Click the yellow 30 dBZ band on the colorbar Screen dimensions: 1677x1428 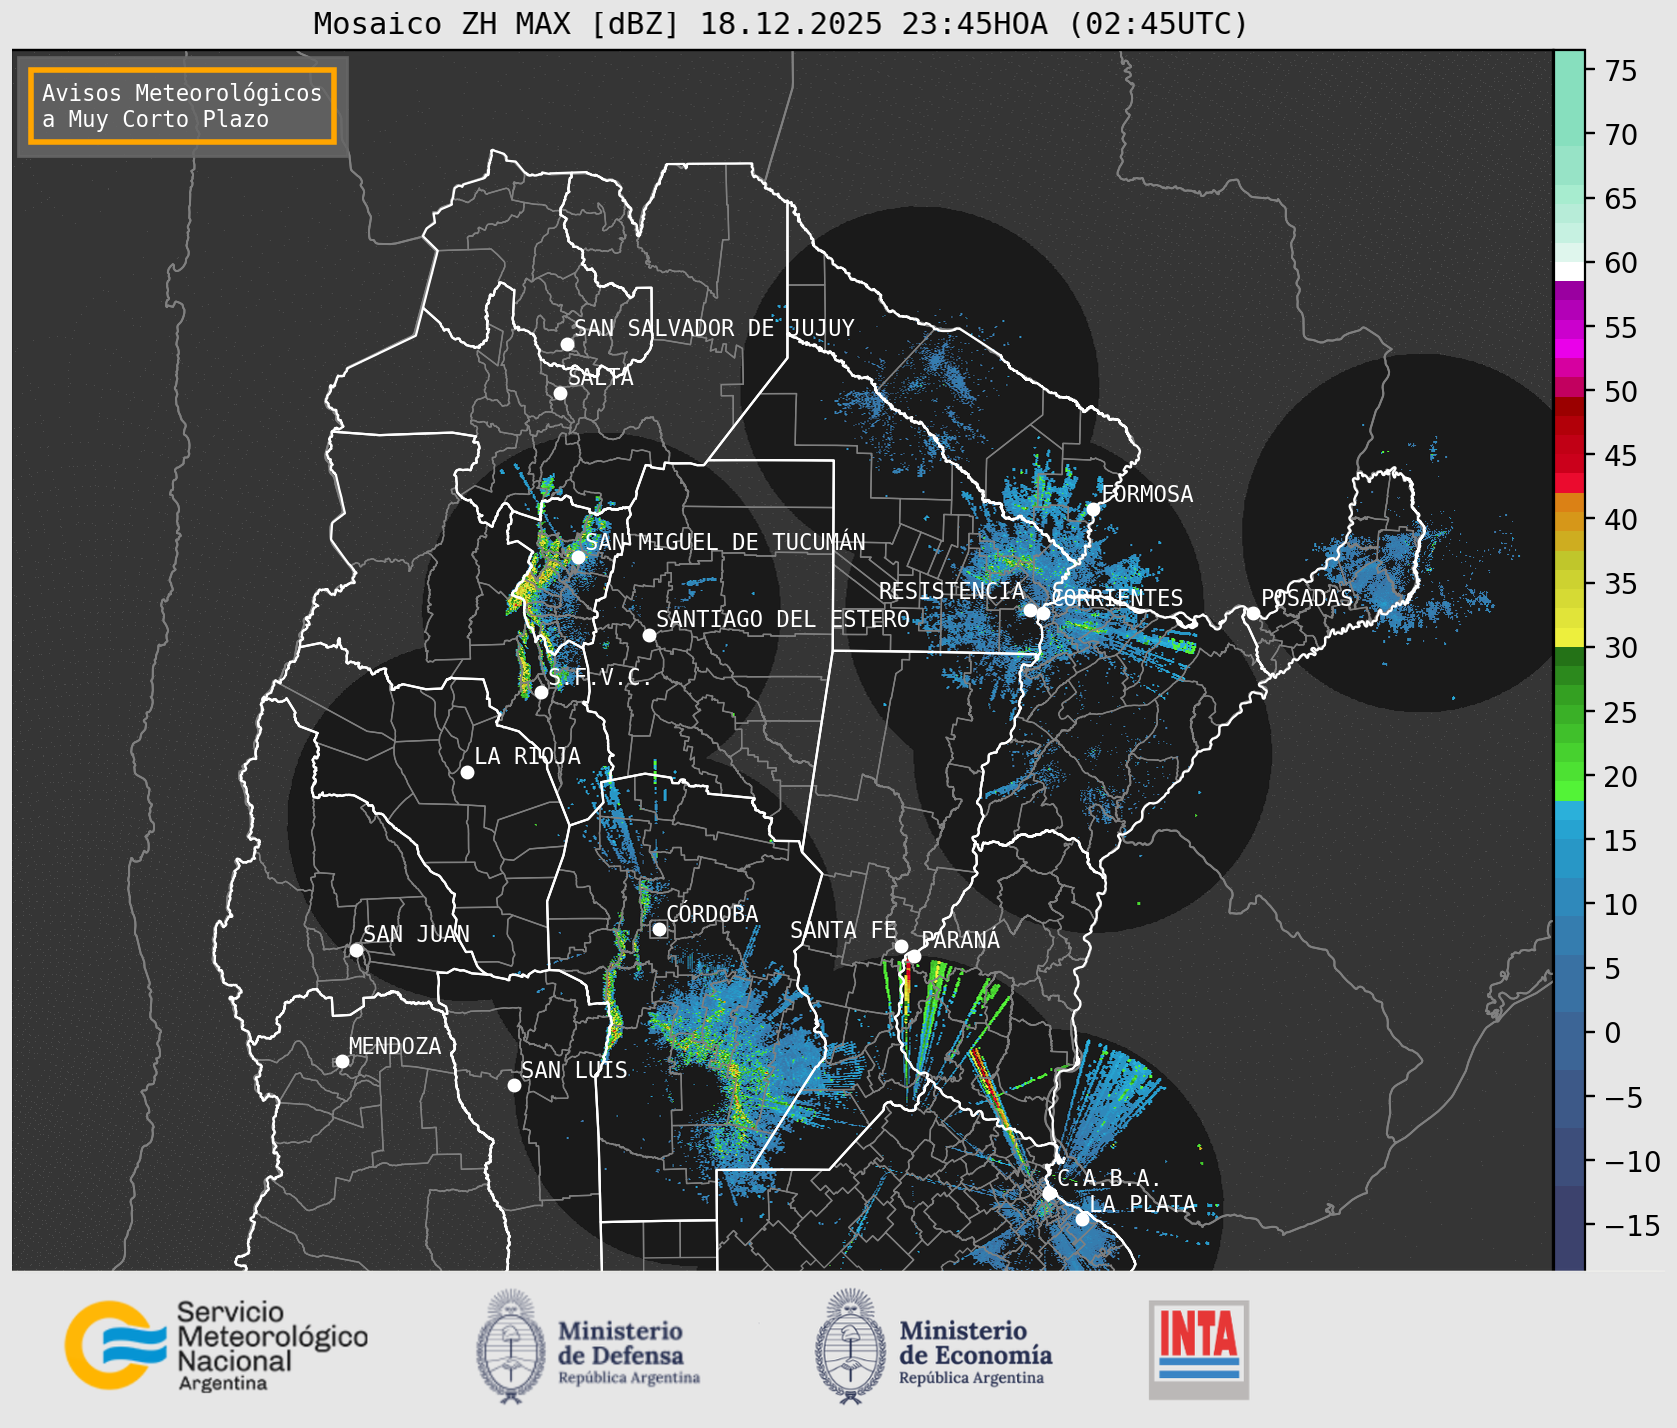[x=1569, y=637]
